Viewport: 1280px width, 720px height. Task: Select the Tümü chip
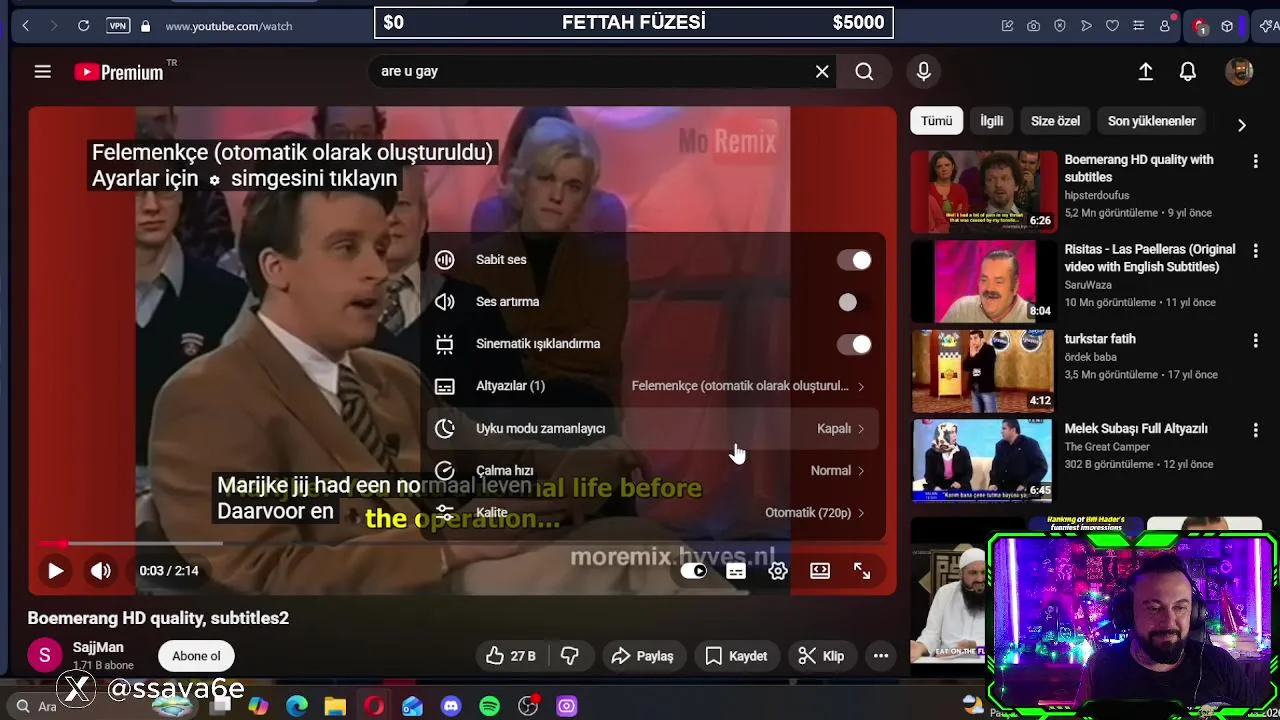point(937,121)
